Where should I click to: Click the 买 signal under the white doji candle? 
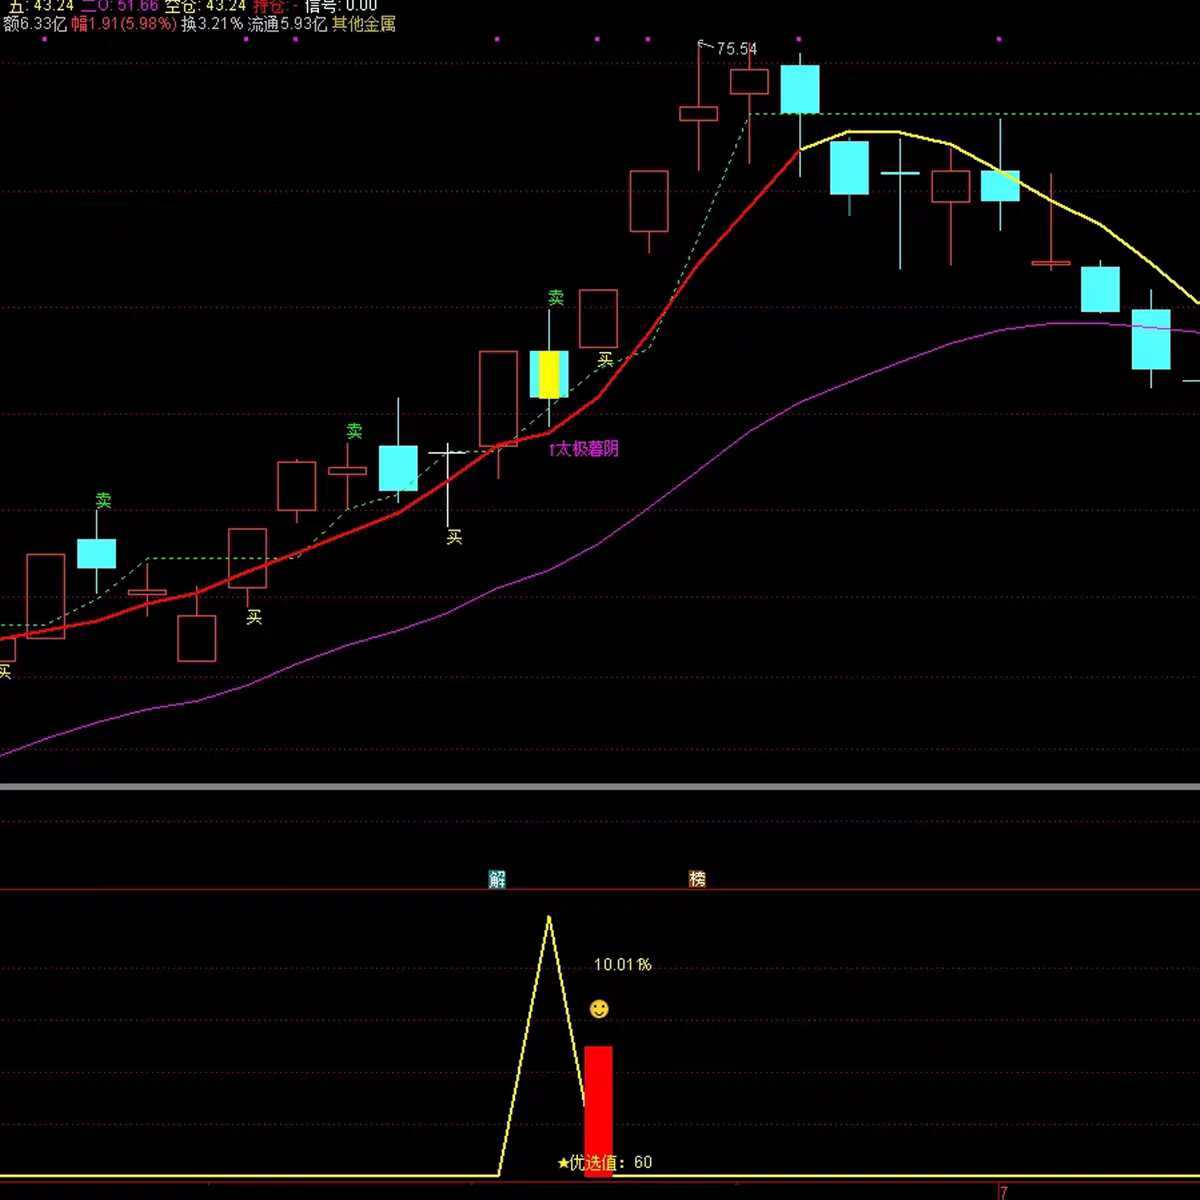[x=454, y=537]
